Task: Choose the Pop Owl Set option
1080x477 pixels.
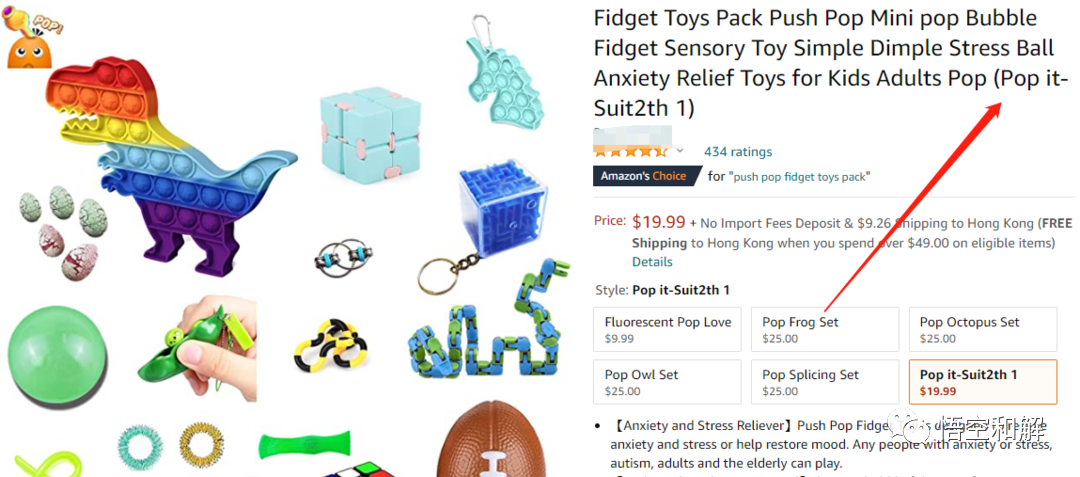Action: pyautogui.click(x=667, y=382)
